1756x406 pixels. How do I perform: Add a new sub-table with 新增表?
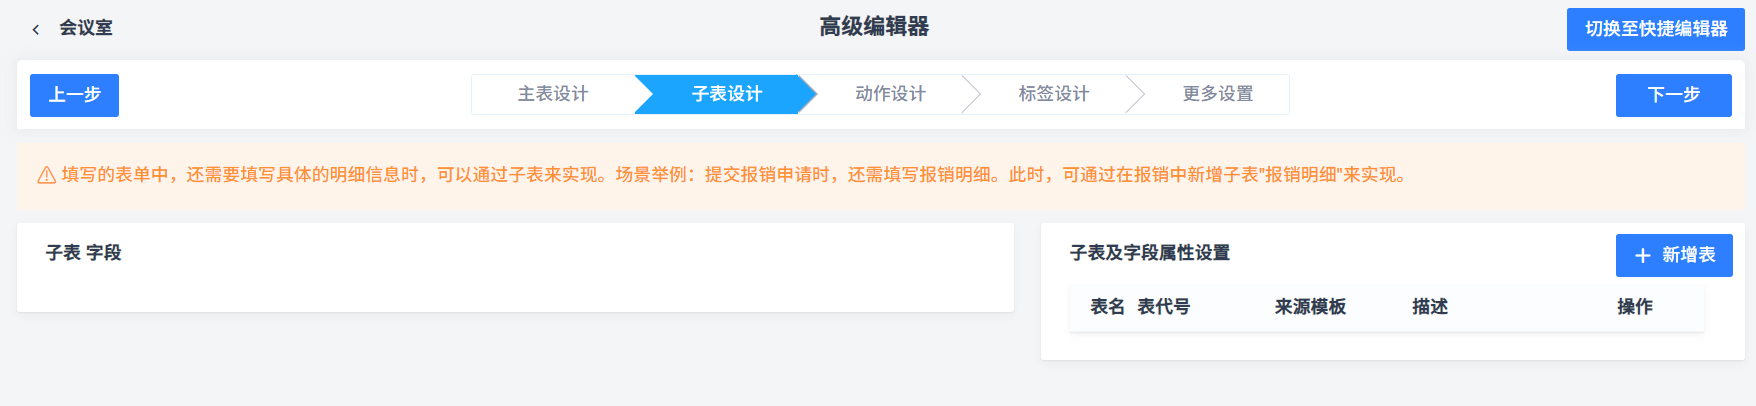[1674, 255]
